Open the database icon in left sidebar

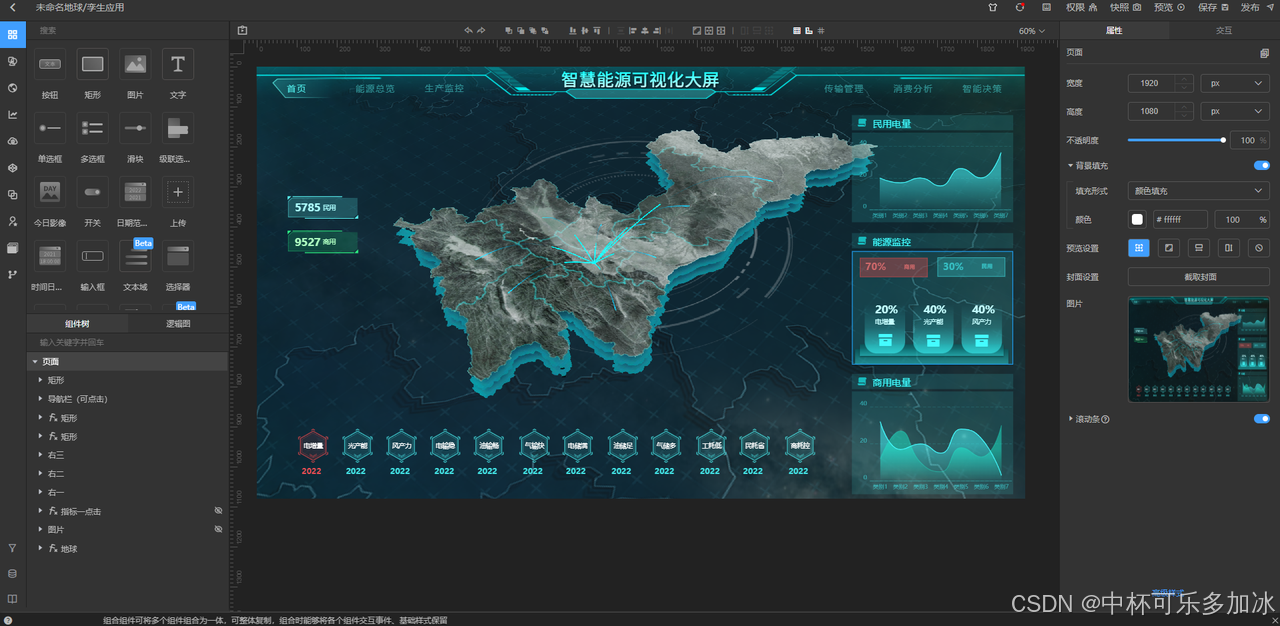13,573
